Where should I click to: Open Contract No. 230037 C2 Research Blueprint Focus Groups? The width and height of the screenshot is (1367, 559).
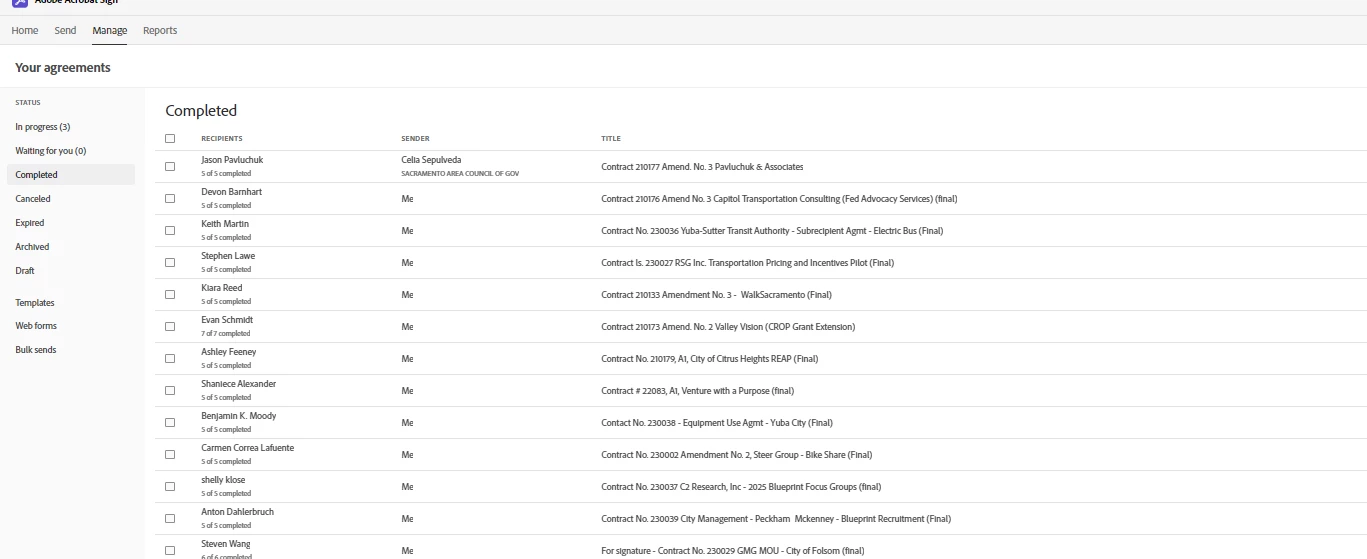pos(741,487)
